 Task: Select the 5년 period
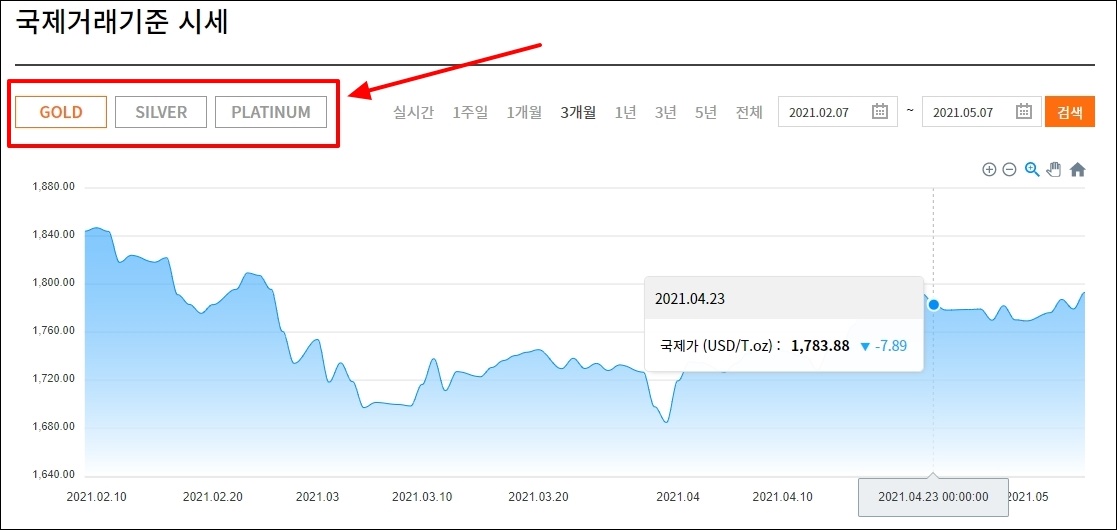click(x=705, y=113)
